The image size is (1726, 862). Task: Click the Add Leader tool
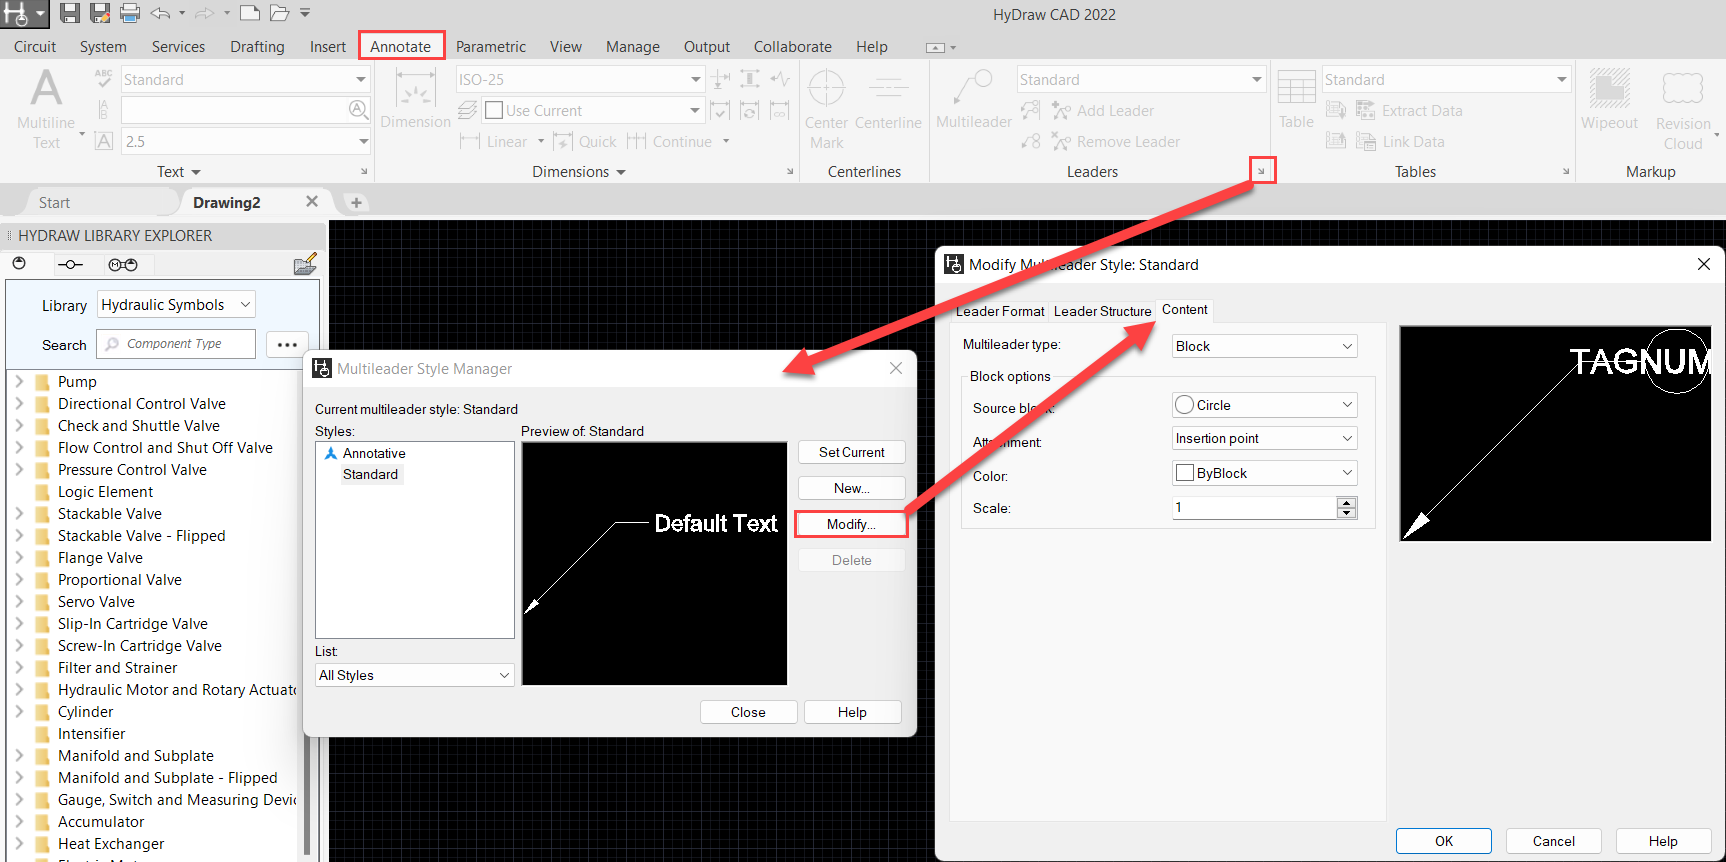coord(1104,111)
